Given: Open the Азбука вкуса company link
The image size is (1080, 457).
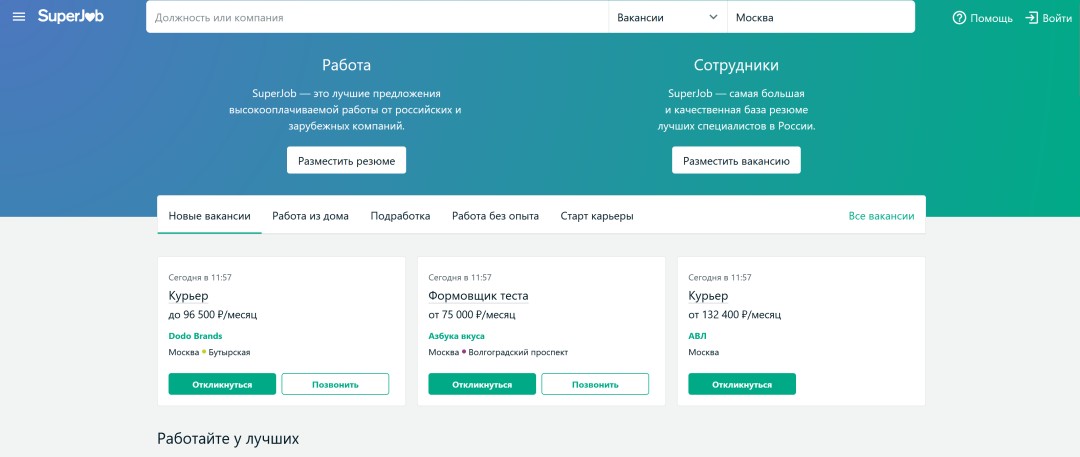Looking at the screenshot, I should (x=456, y=336).
